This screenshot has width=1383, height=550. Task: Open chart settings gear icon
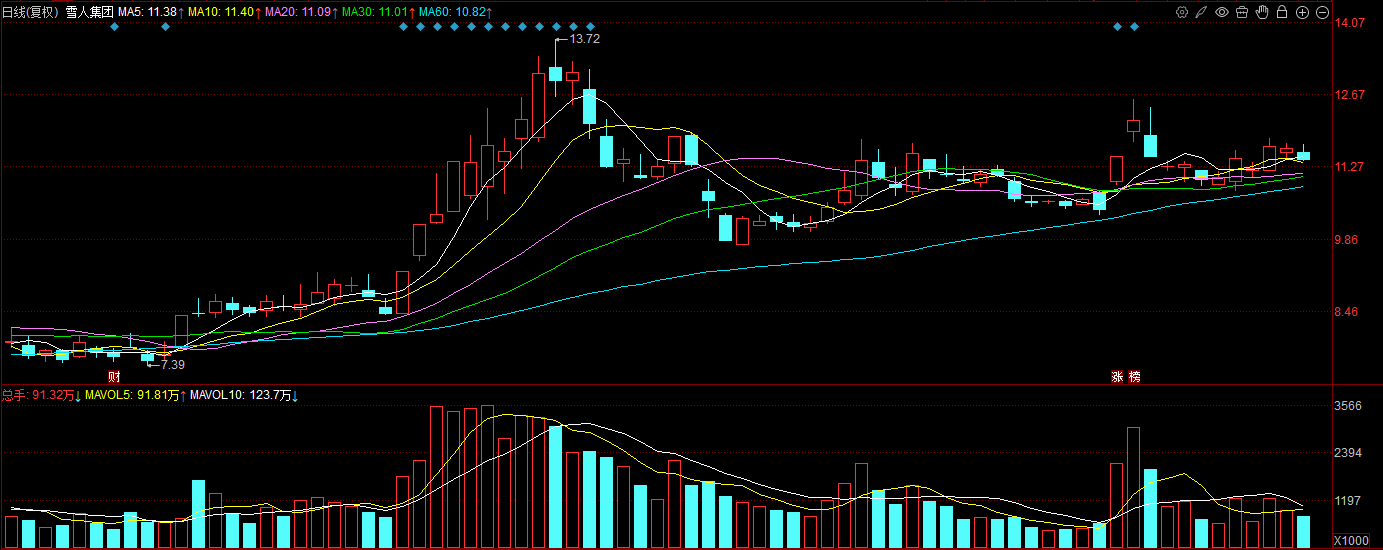pyautogui.click(x=1182, y=12)
